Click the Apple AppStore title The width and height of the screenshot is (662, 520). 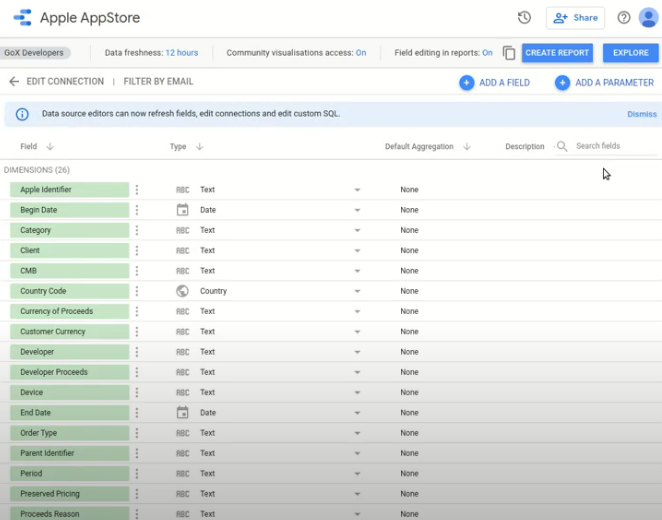[x=90, y=18]
